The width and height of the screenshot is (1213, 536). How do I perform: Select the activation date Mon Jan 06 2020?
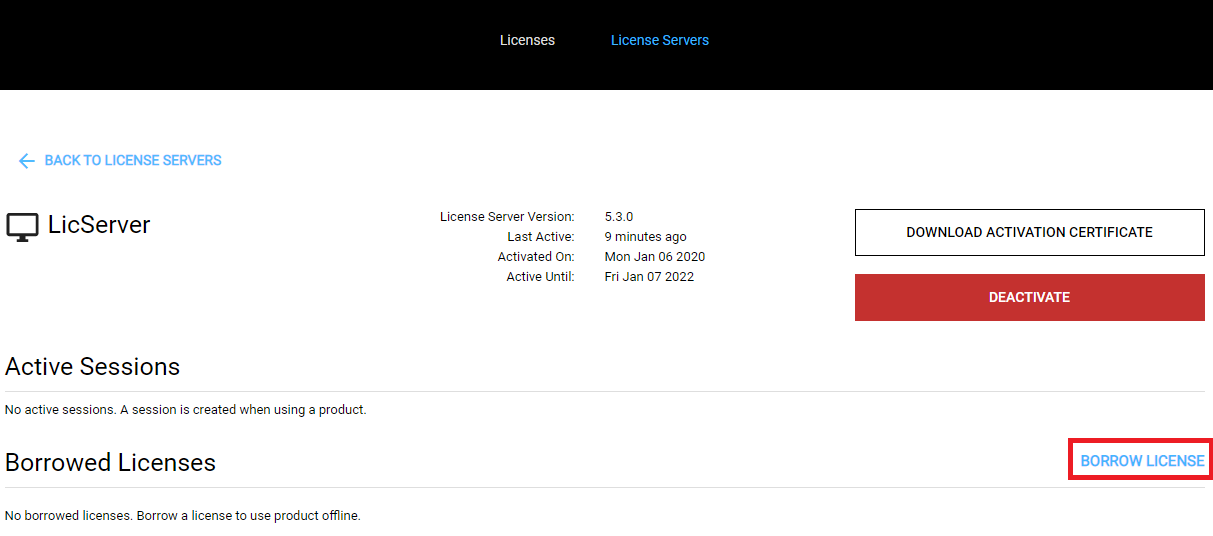point(654,257)
